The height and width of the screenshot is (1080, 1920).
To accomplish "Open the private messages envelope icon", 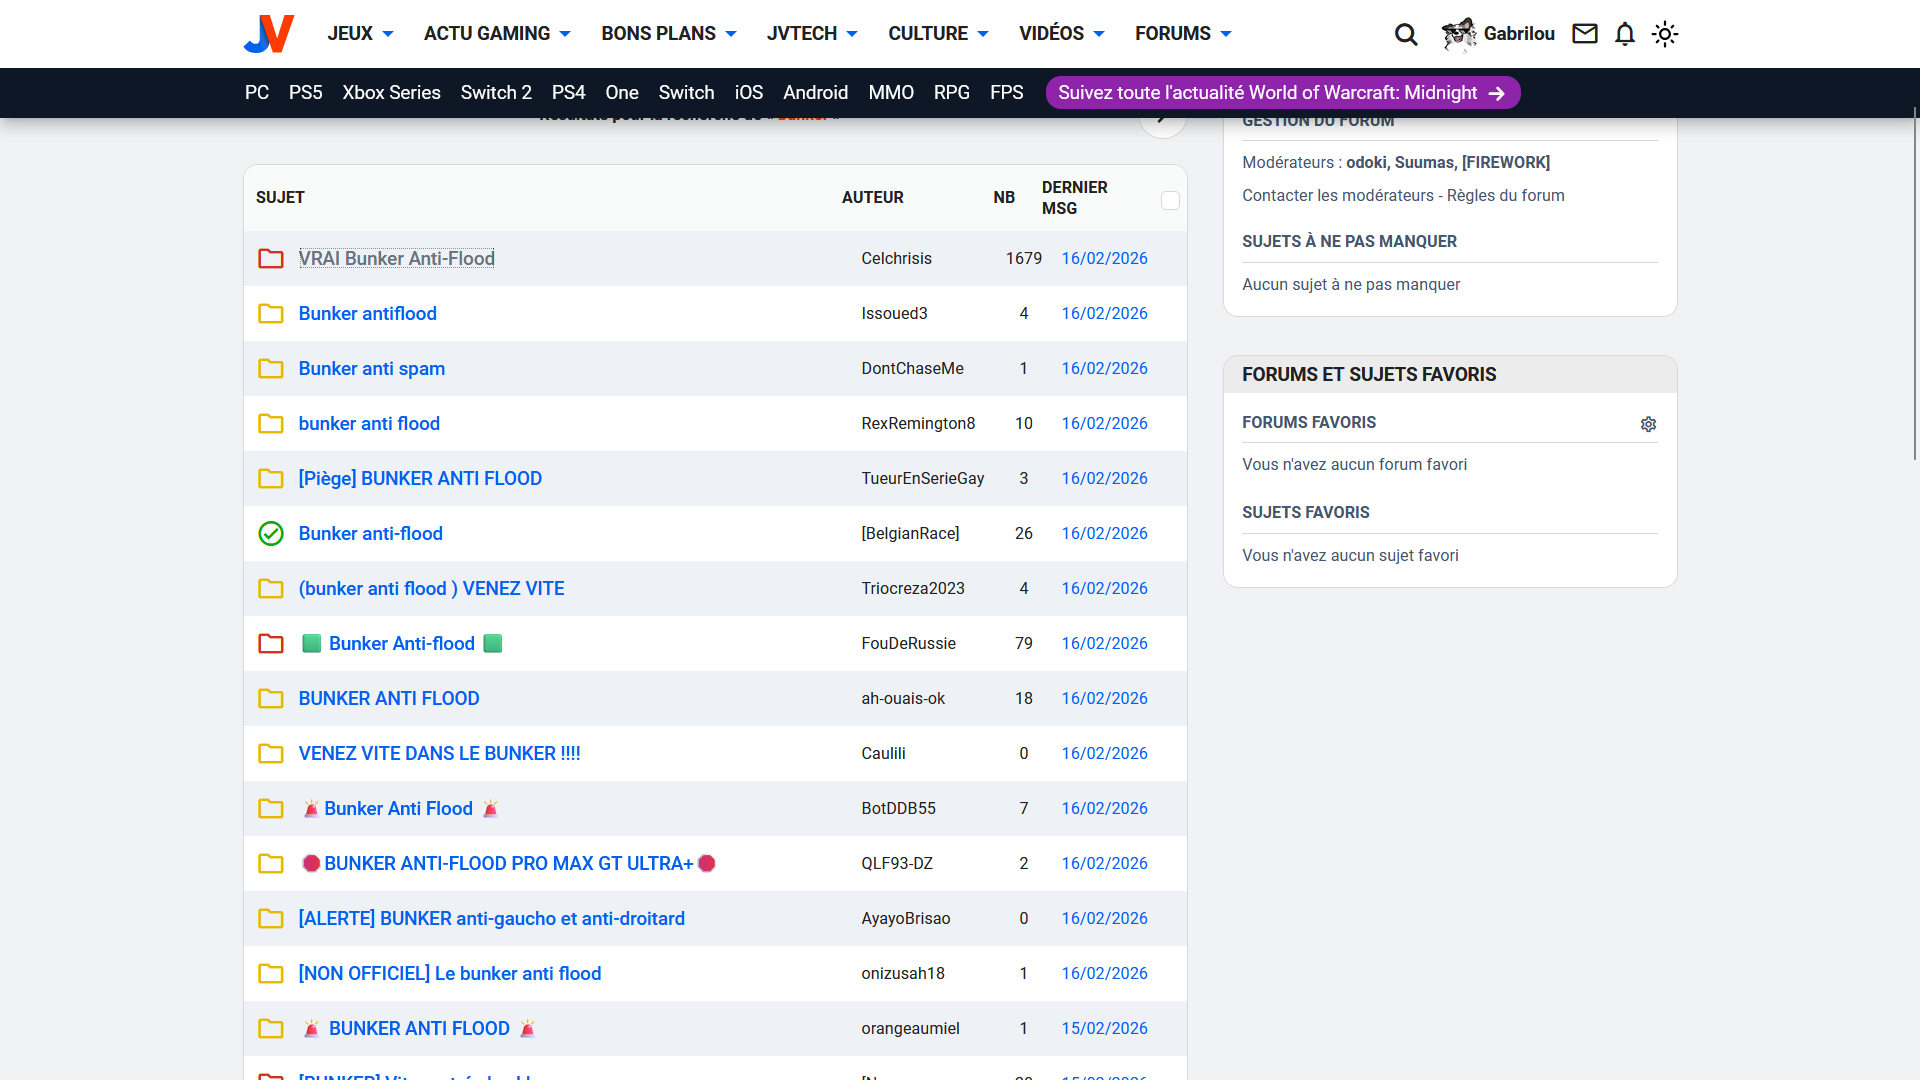I will pyautogui.click(x=1584, y=34).
